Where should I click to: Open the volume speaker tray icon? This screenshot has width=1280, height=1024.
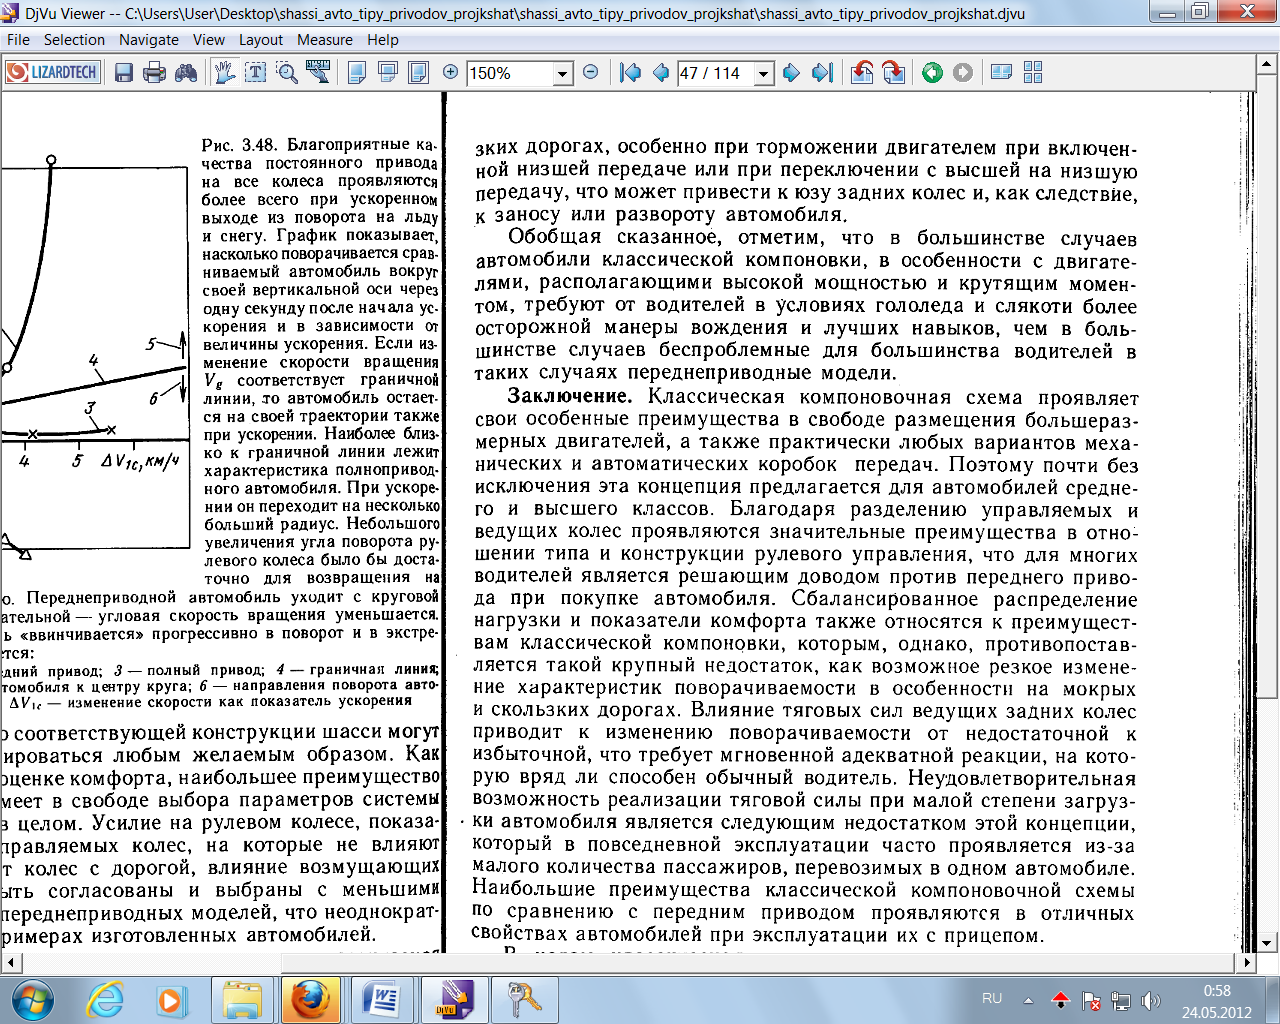coord(1150,1000)
